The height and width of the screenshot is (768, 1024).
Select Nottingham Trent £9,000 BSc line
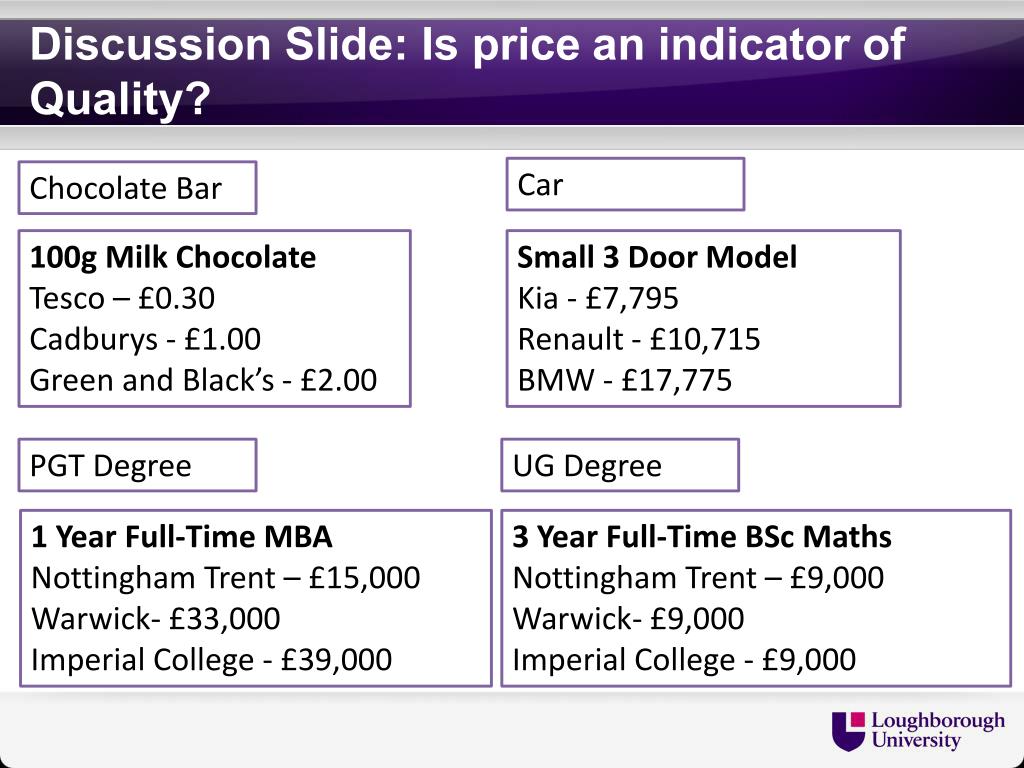click(x=698, y=578)
